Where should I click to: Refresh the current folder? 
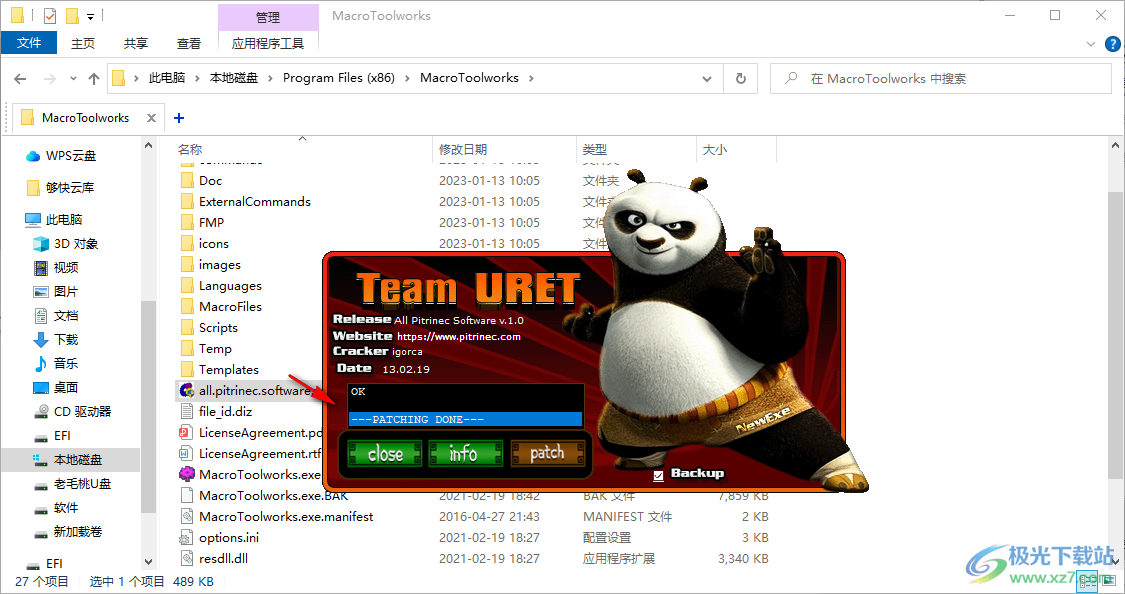pyautogui.click(x=740, y=78)
